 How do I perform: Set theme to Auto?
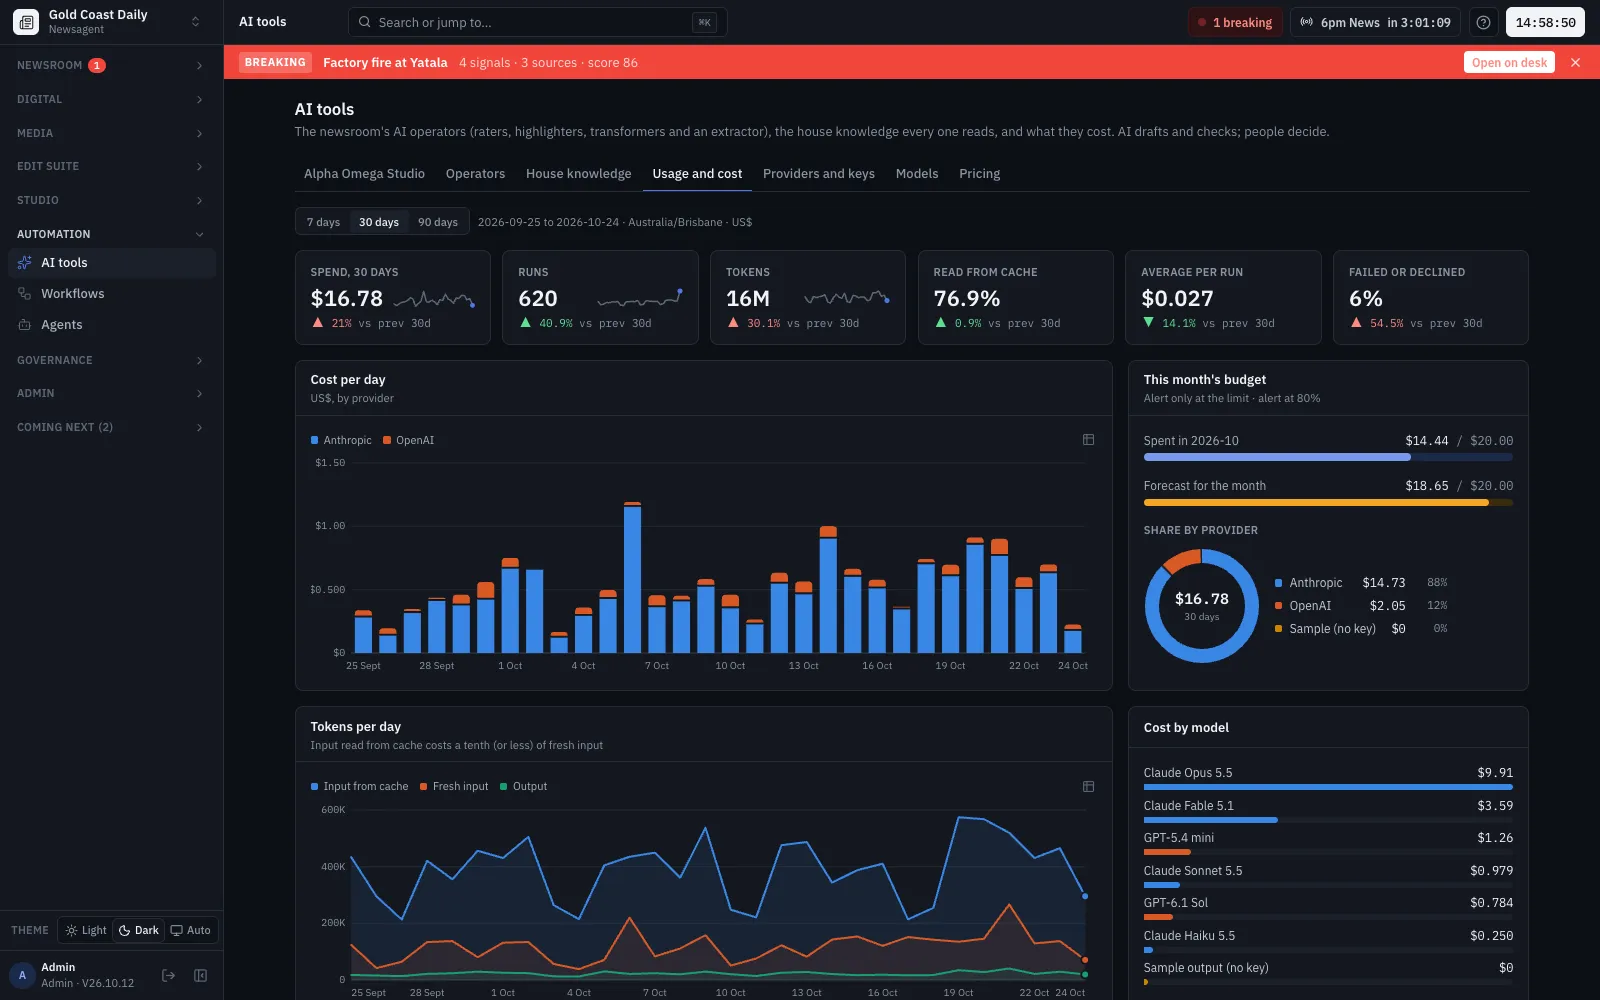point(191,930)
